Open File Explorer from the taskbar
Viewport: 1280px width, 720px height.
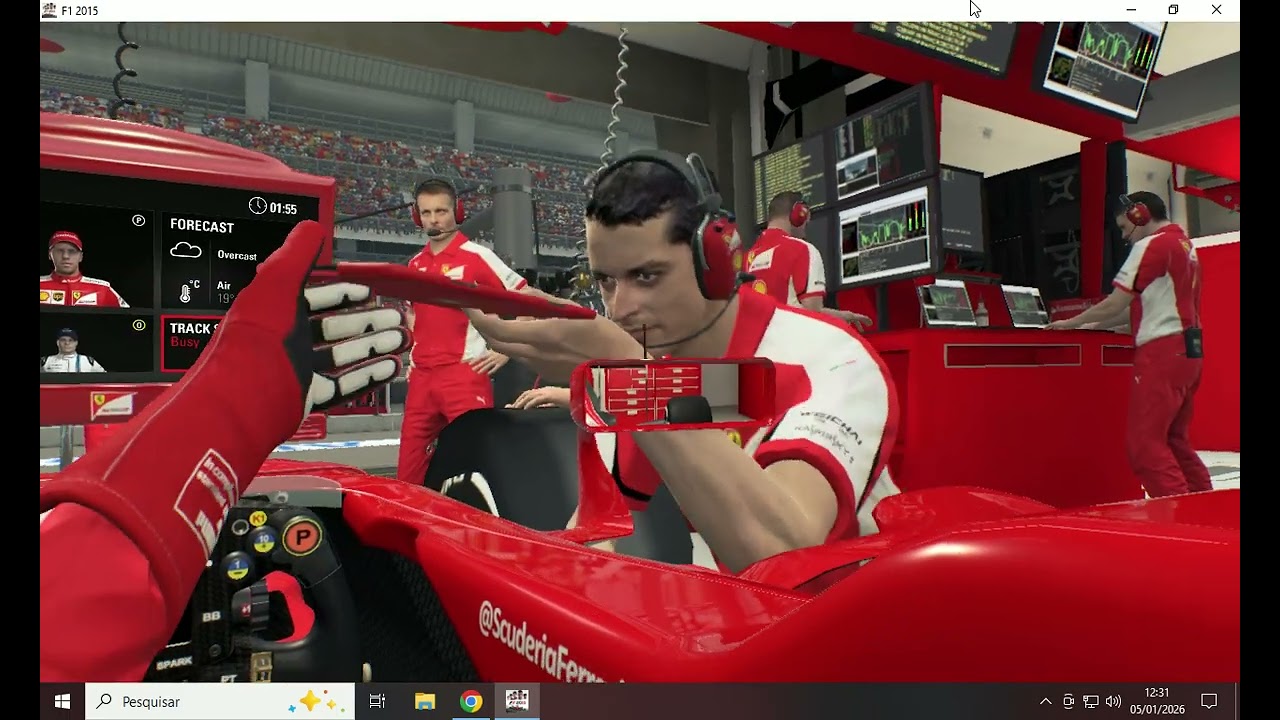[x=425, y=702]
